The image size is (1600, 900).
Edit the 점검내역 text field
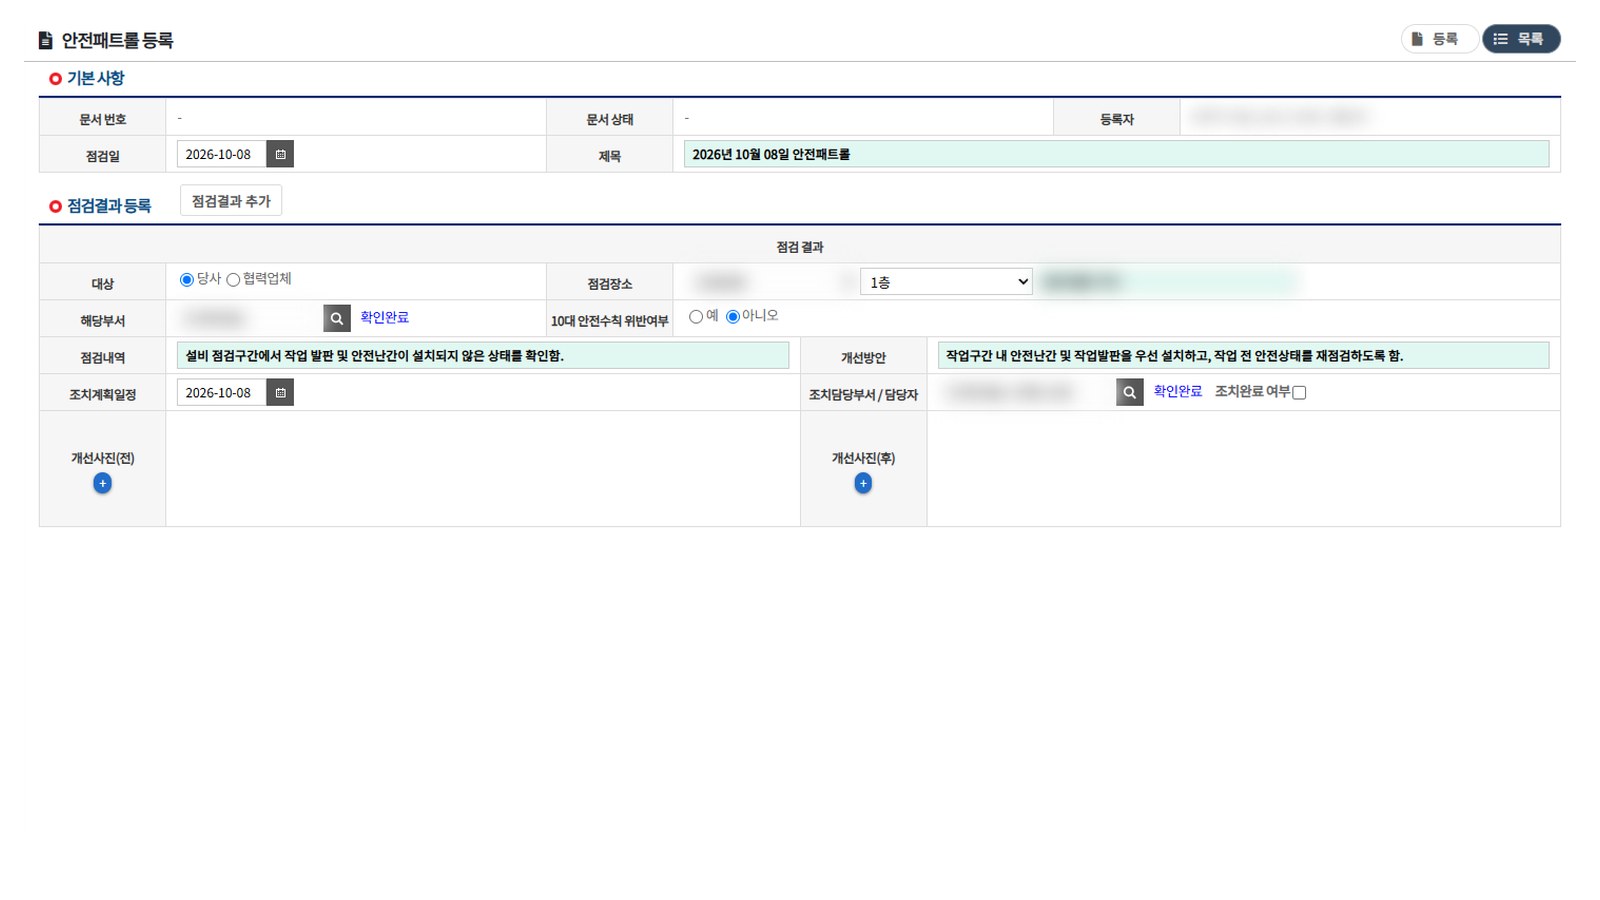coord(483,355)
